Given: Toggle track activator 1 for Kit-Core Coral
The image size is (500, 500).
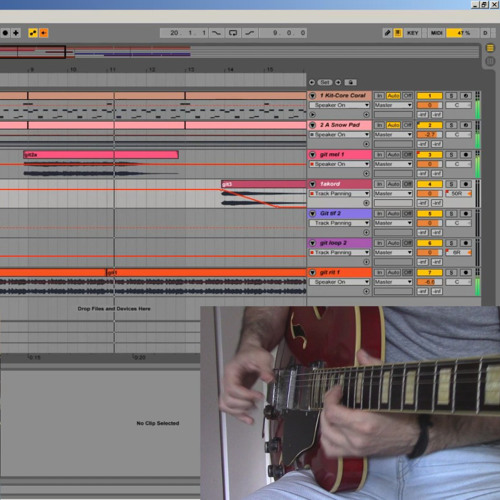Looking at the screenshot, I should tap(430, 96).
